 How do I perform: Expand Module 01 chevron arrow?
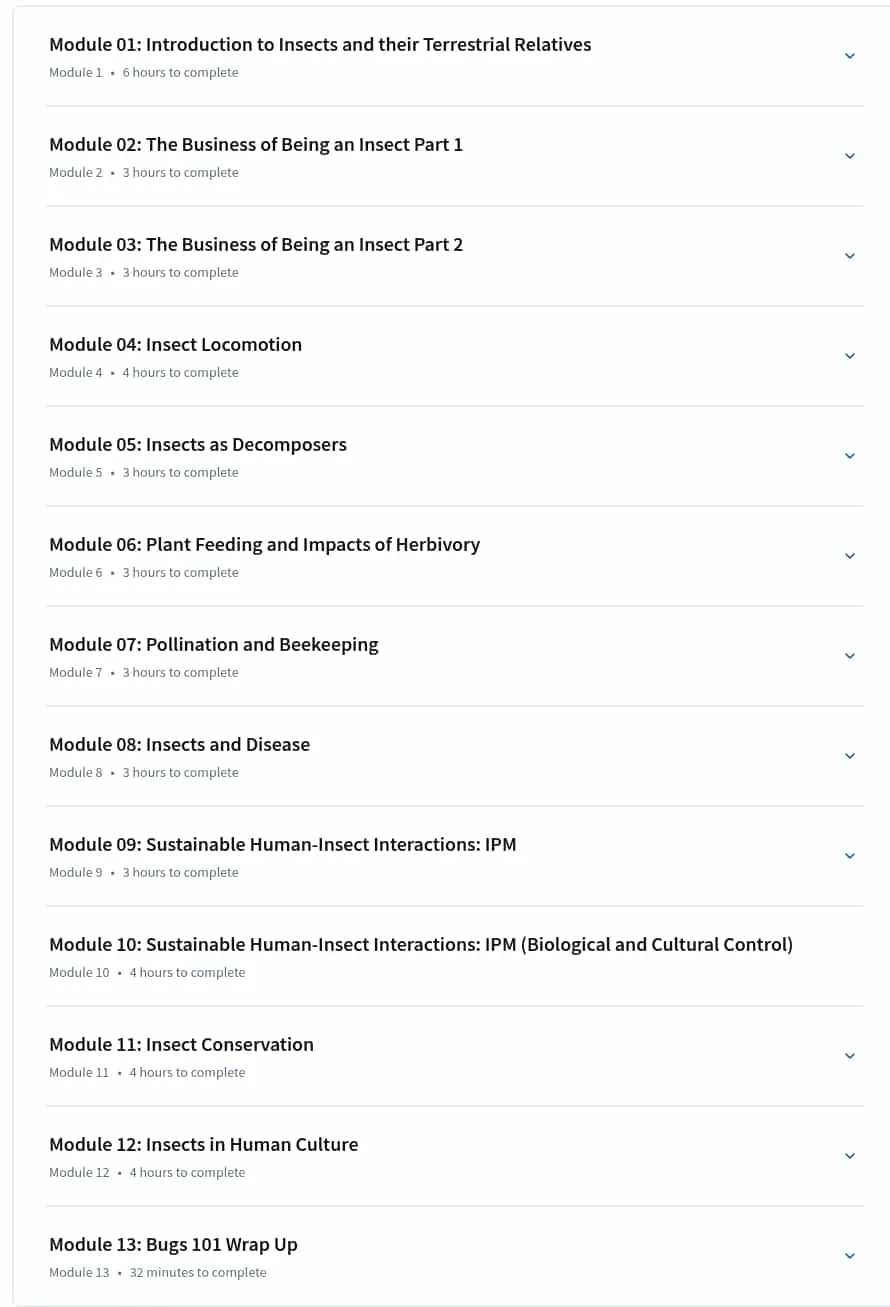click(850, 56)
